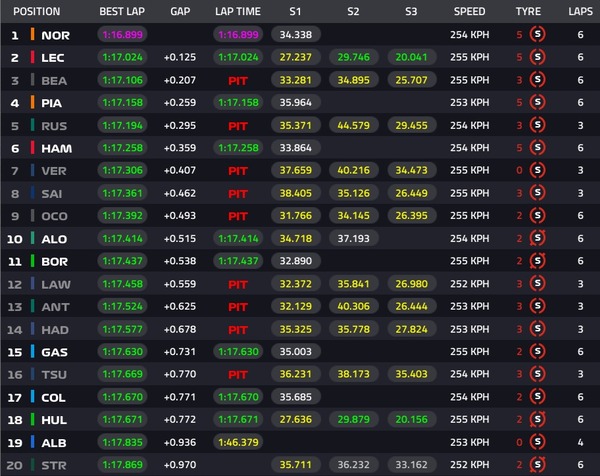Click the GAP column header
Screen dimensions: 600x476
pos(180,11)
